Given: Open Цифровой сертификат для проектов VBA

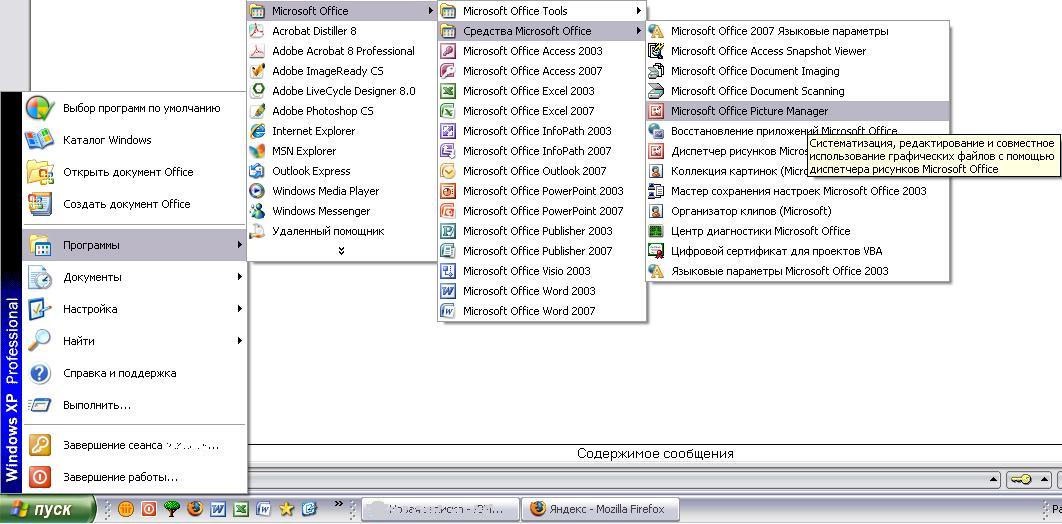Looking at the screenshot, I should click(x=798, y=250).
